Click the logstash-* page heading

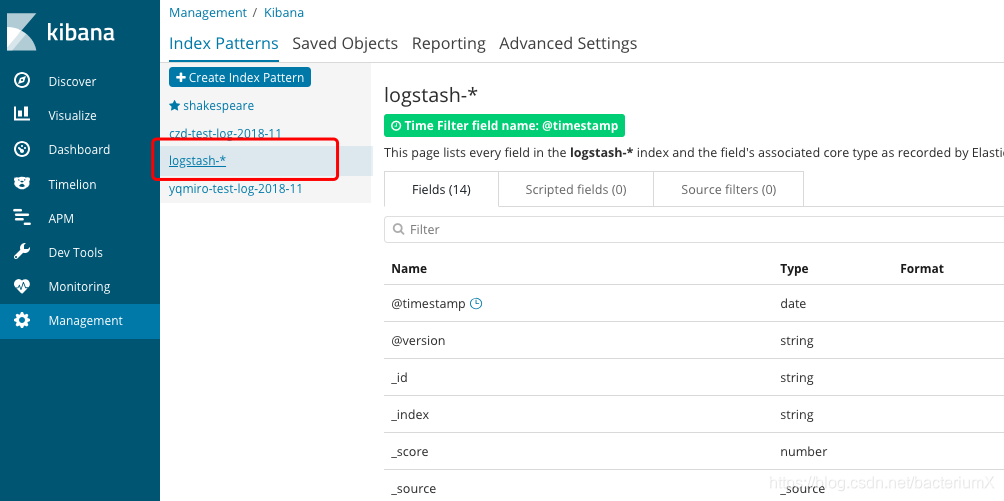point(431,95)
